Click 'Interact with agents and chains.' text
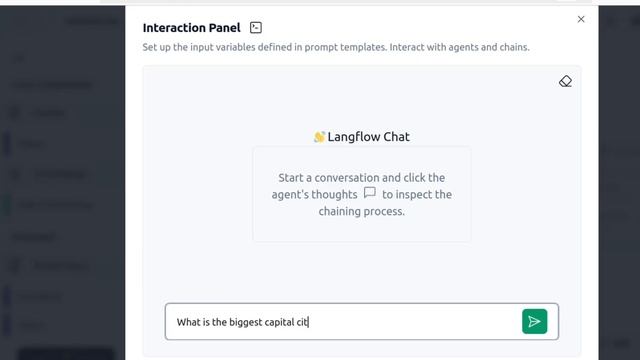Viewport: 640px width, 360px height. point(459,47)
